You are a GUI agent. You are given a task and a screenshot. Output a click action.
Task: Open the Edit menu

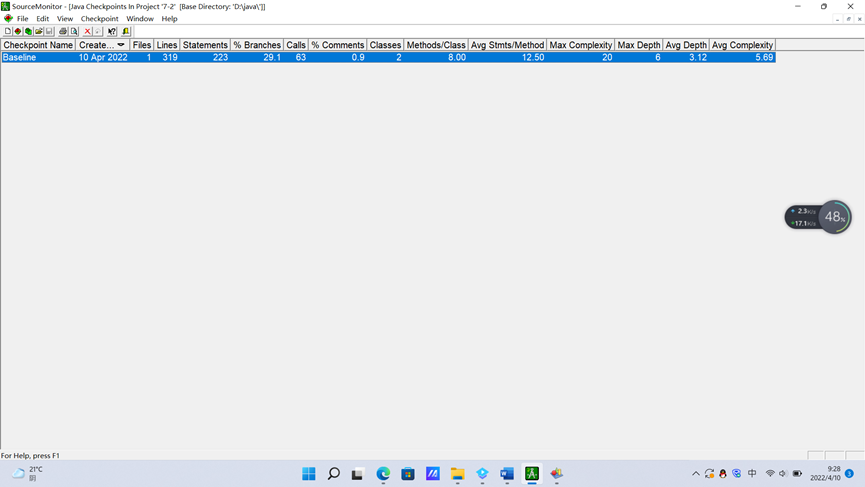point(42,19)
